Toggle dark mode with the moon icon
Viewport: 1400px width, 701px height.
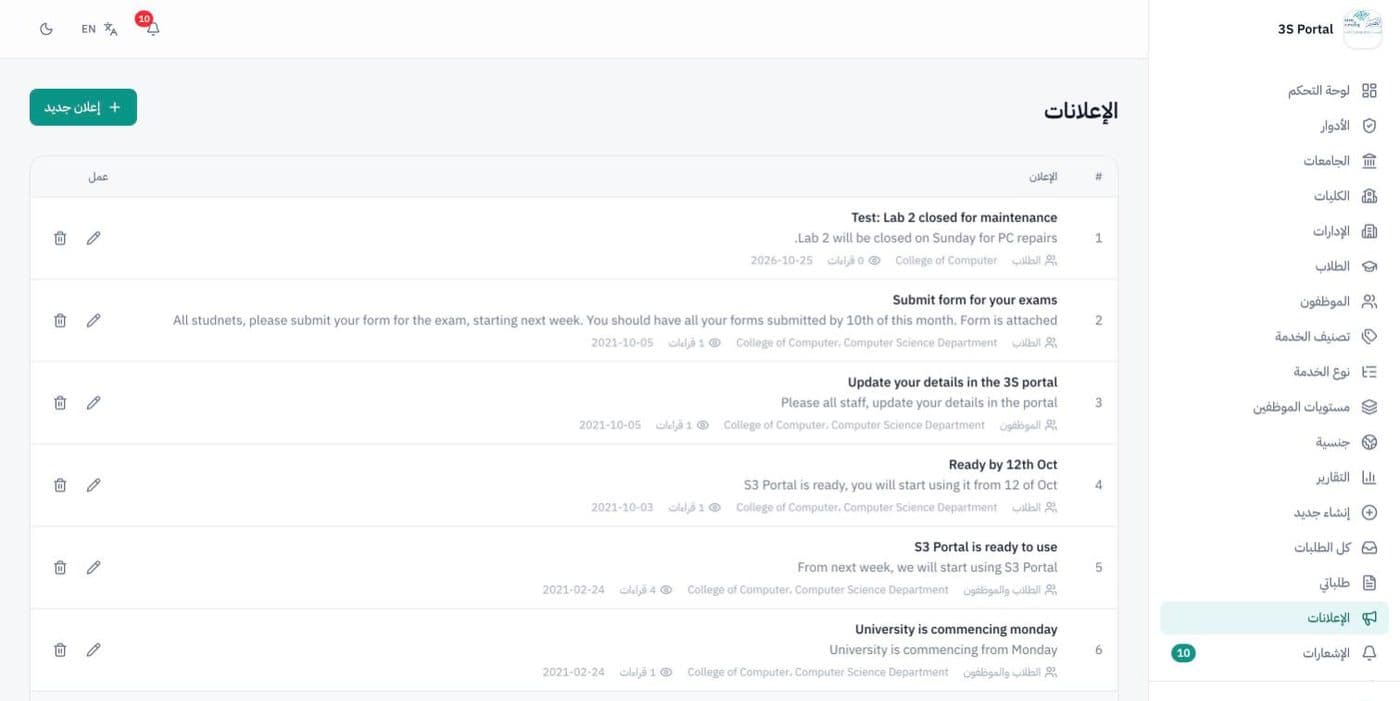click(46, 29)
